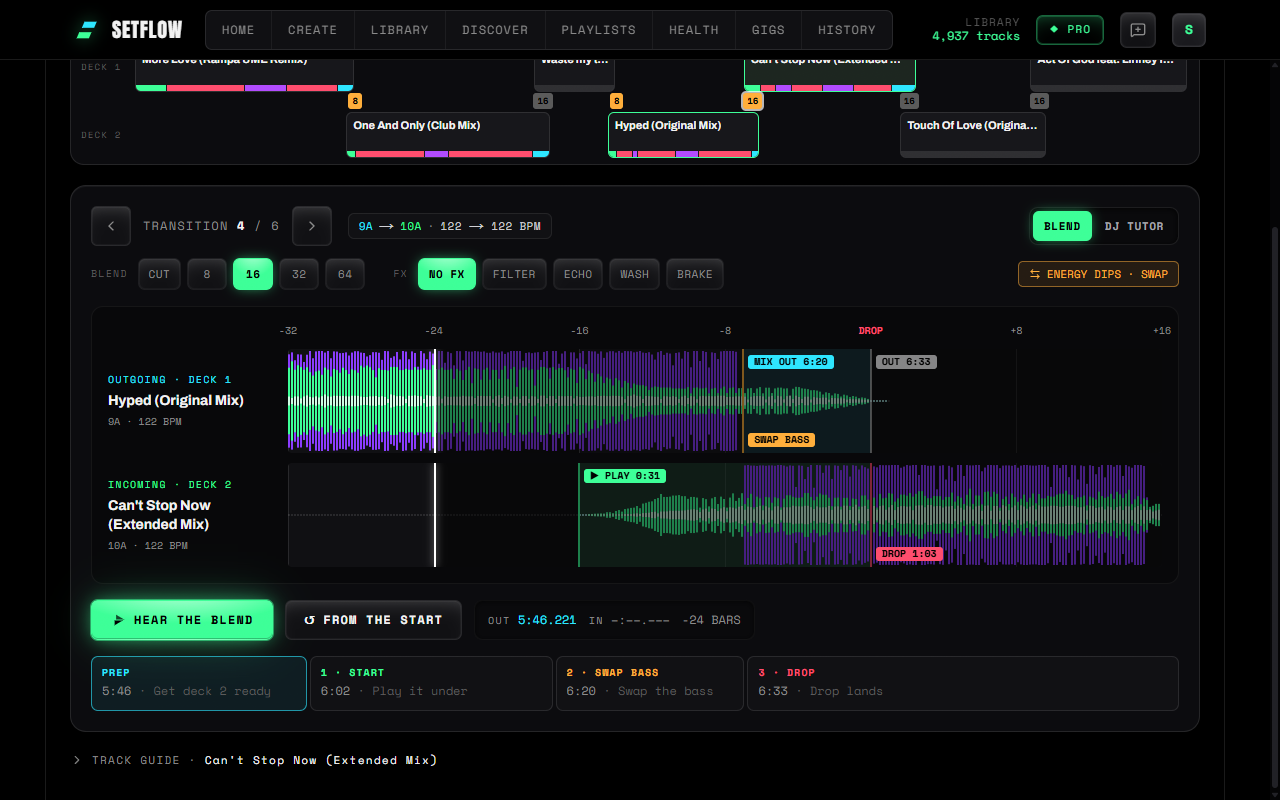
Task: Enable the BRAKE effect
Action: pos(695,274)
